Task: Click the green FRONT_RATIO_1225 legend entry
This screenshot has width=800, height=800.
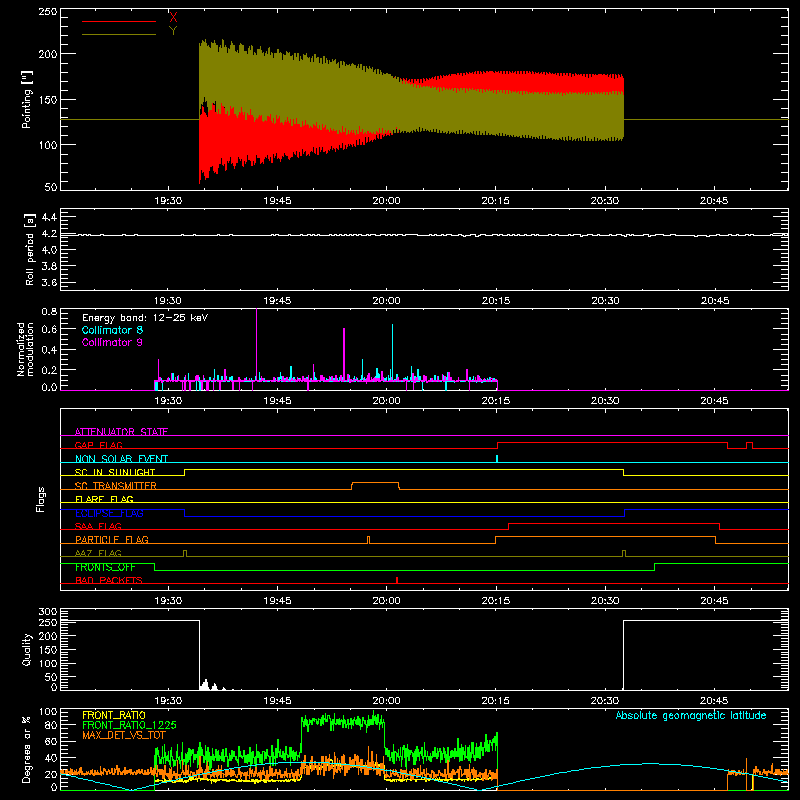Action: tap(129, 725)
